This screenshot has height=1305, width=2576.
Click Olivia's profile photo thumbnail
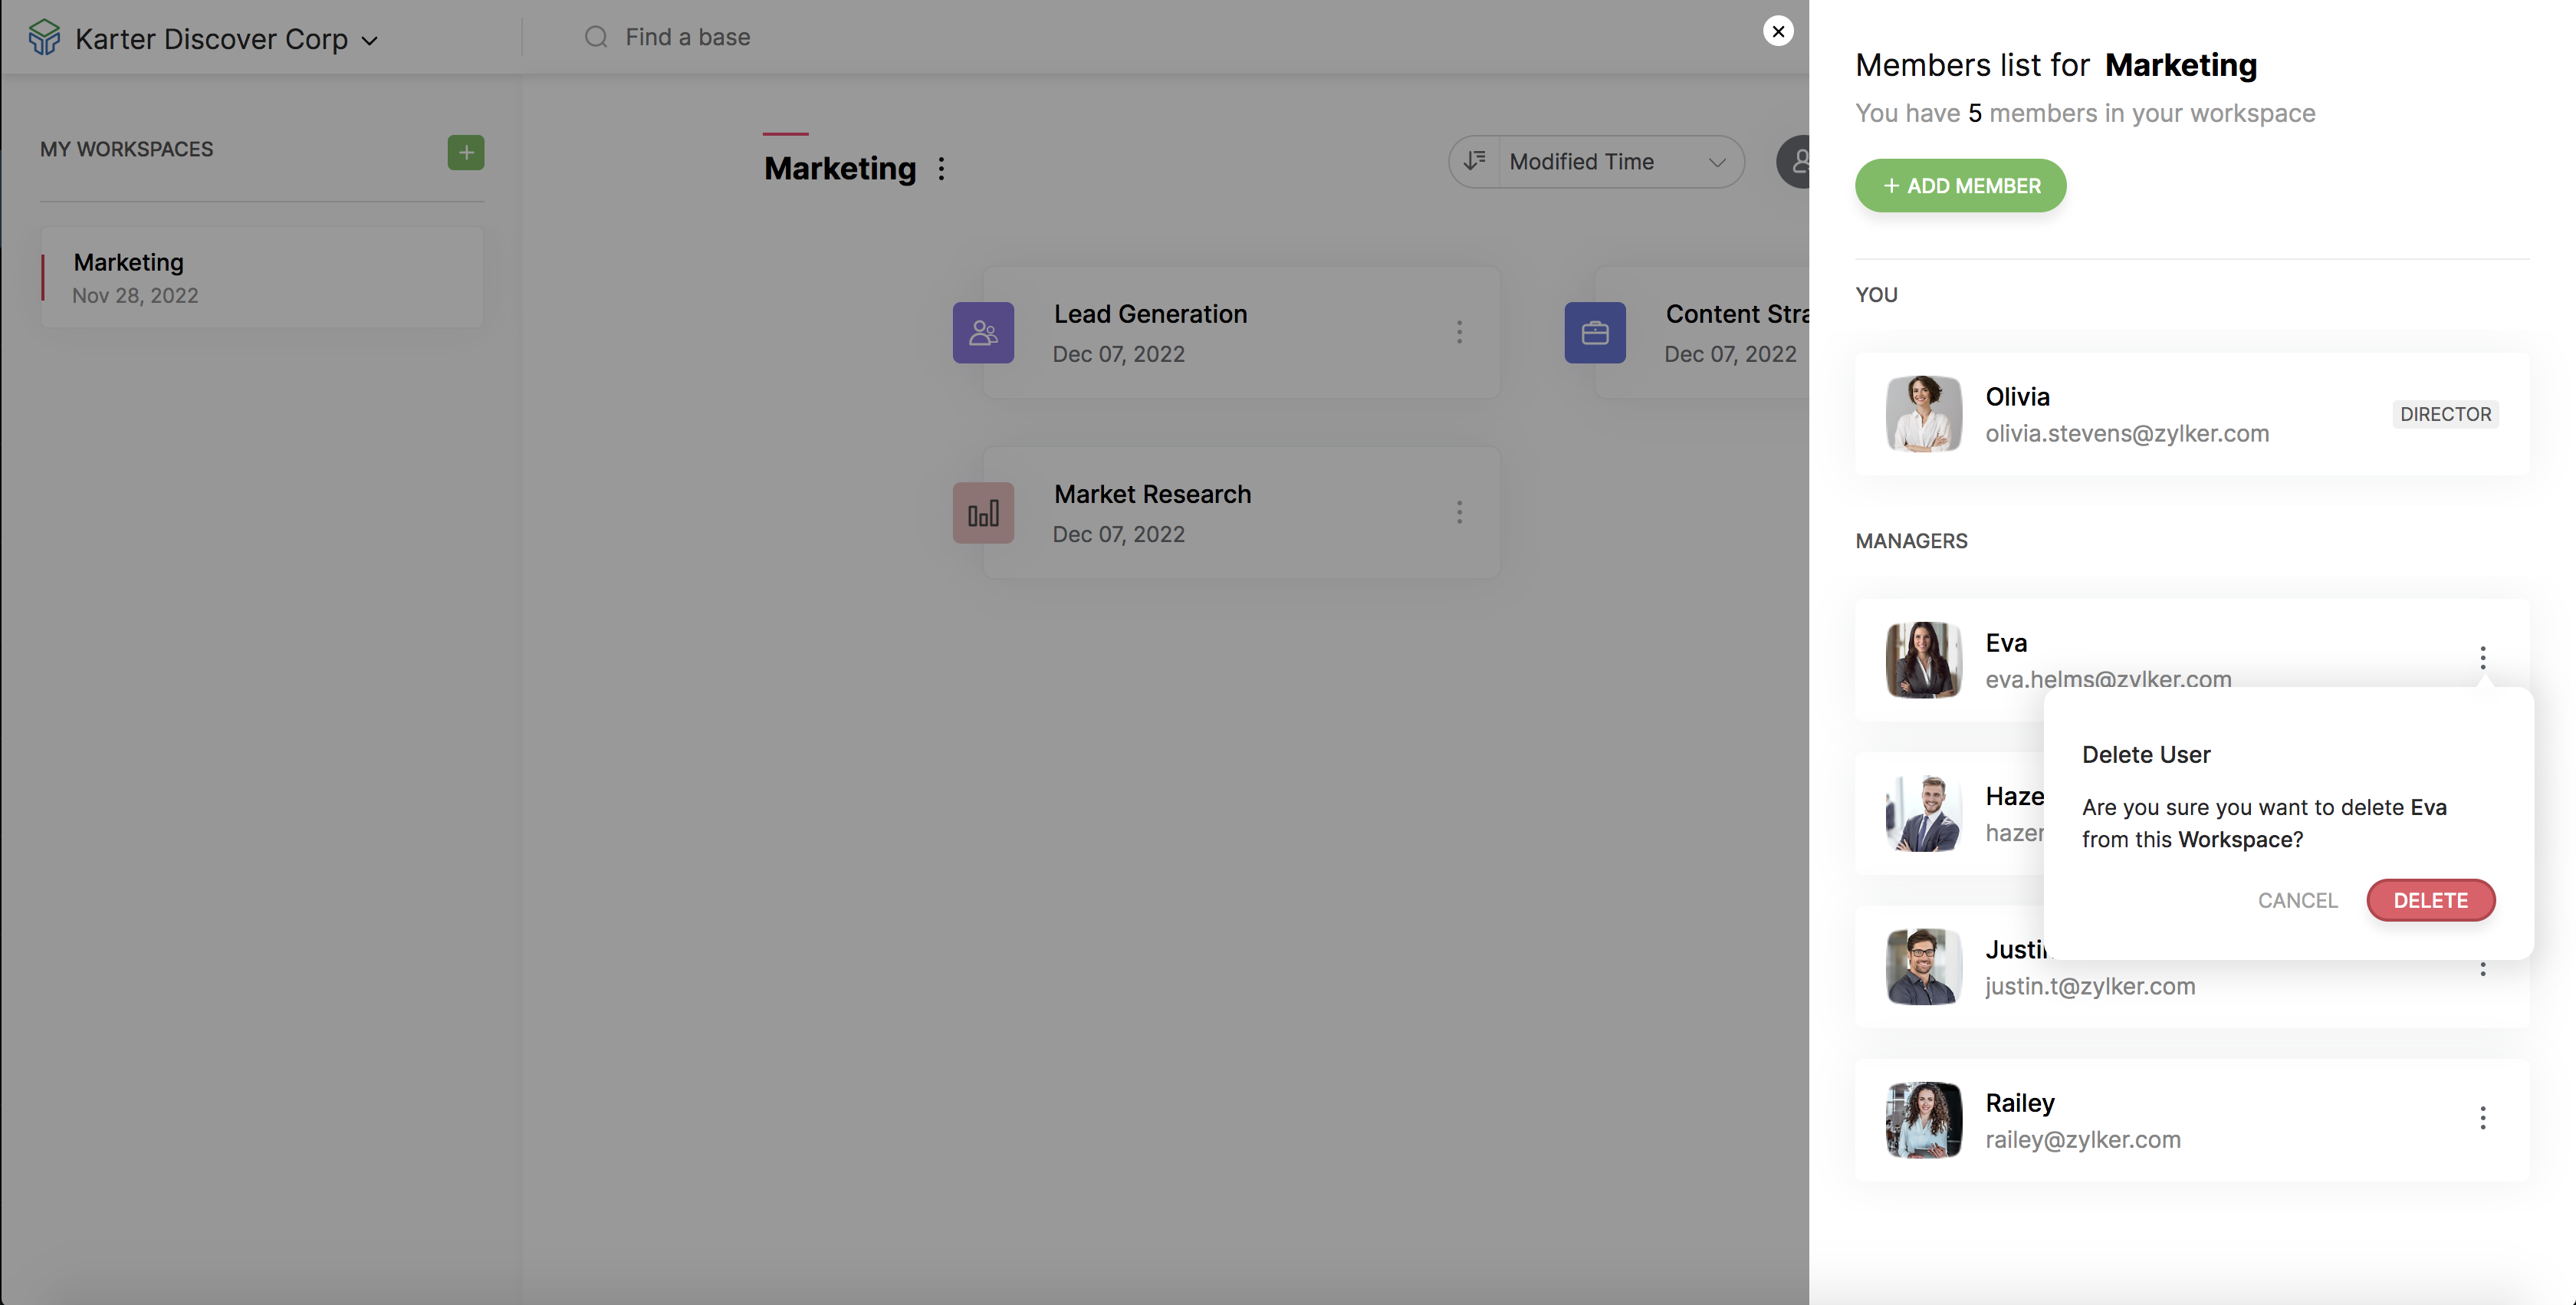point(1923,414)
